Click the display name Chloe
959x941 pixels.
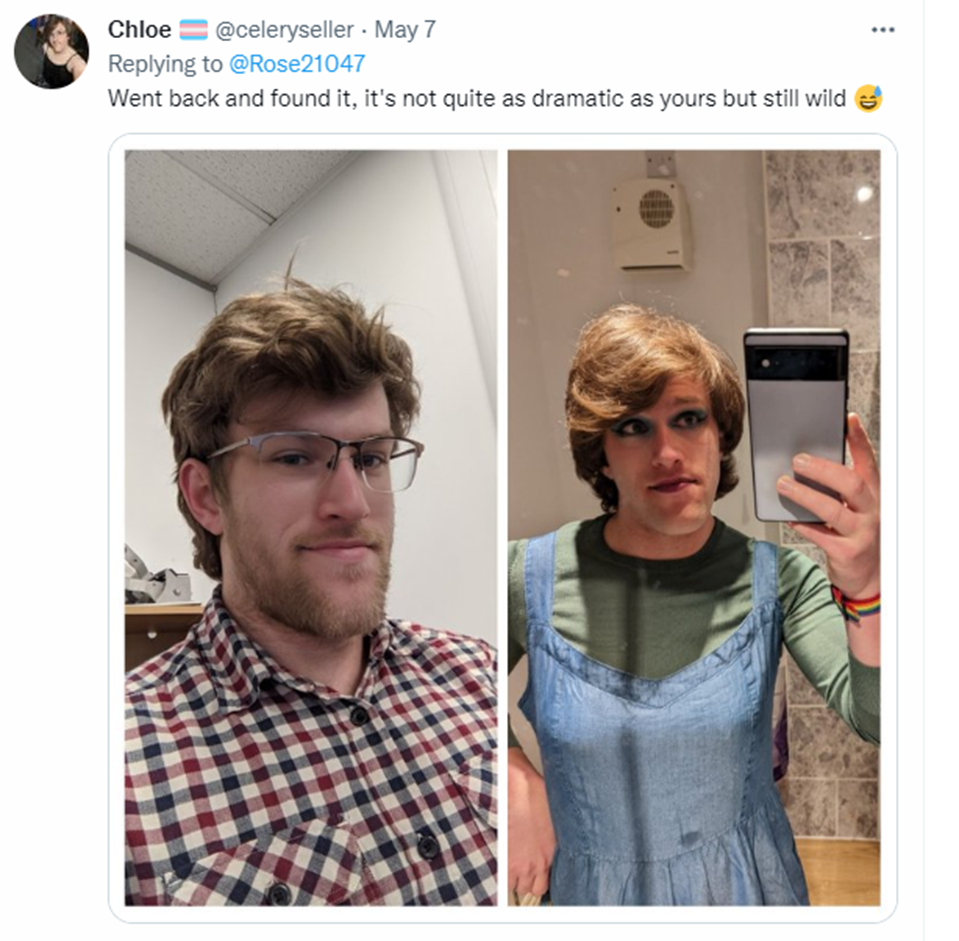[x=139, y=30]
